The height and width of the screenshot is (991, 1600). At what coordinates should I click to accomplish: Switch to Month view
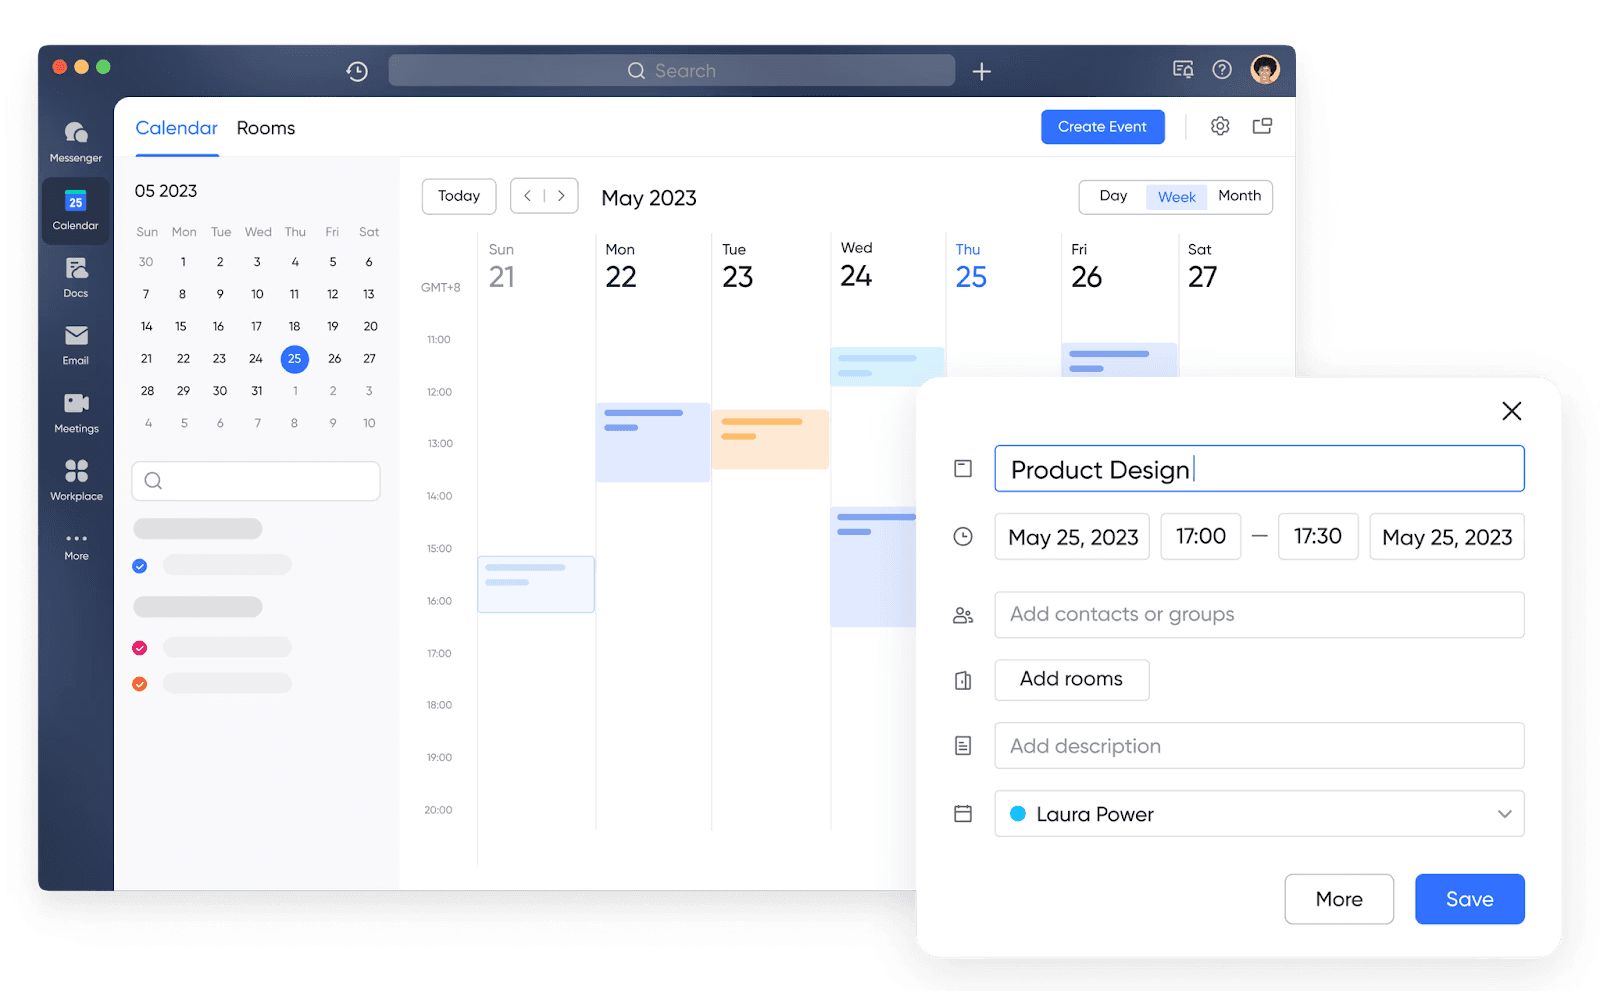(1239, 196)
